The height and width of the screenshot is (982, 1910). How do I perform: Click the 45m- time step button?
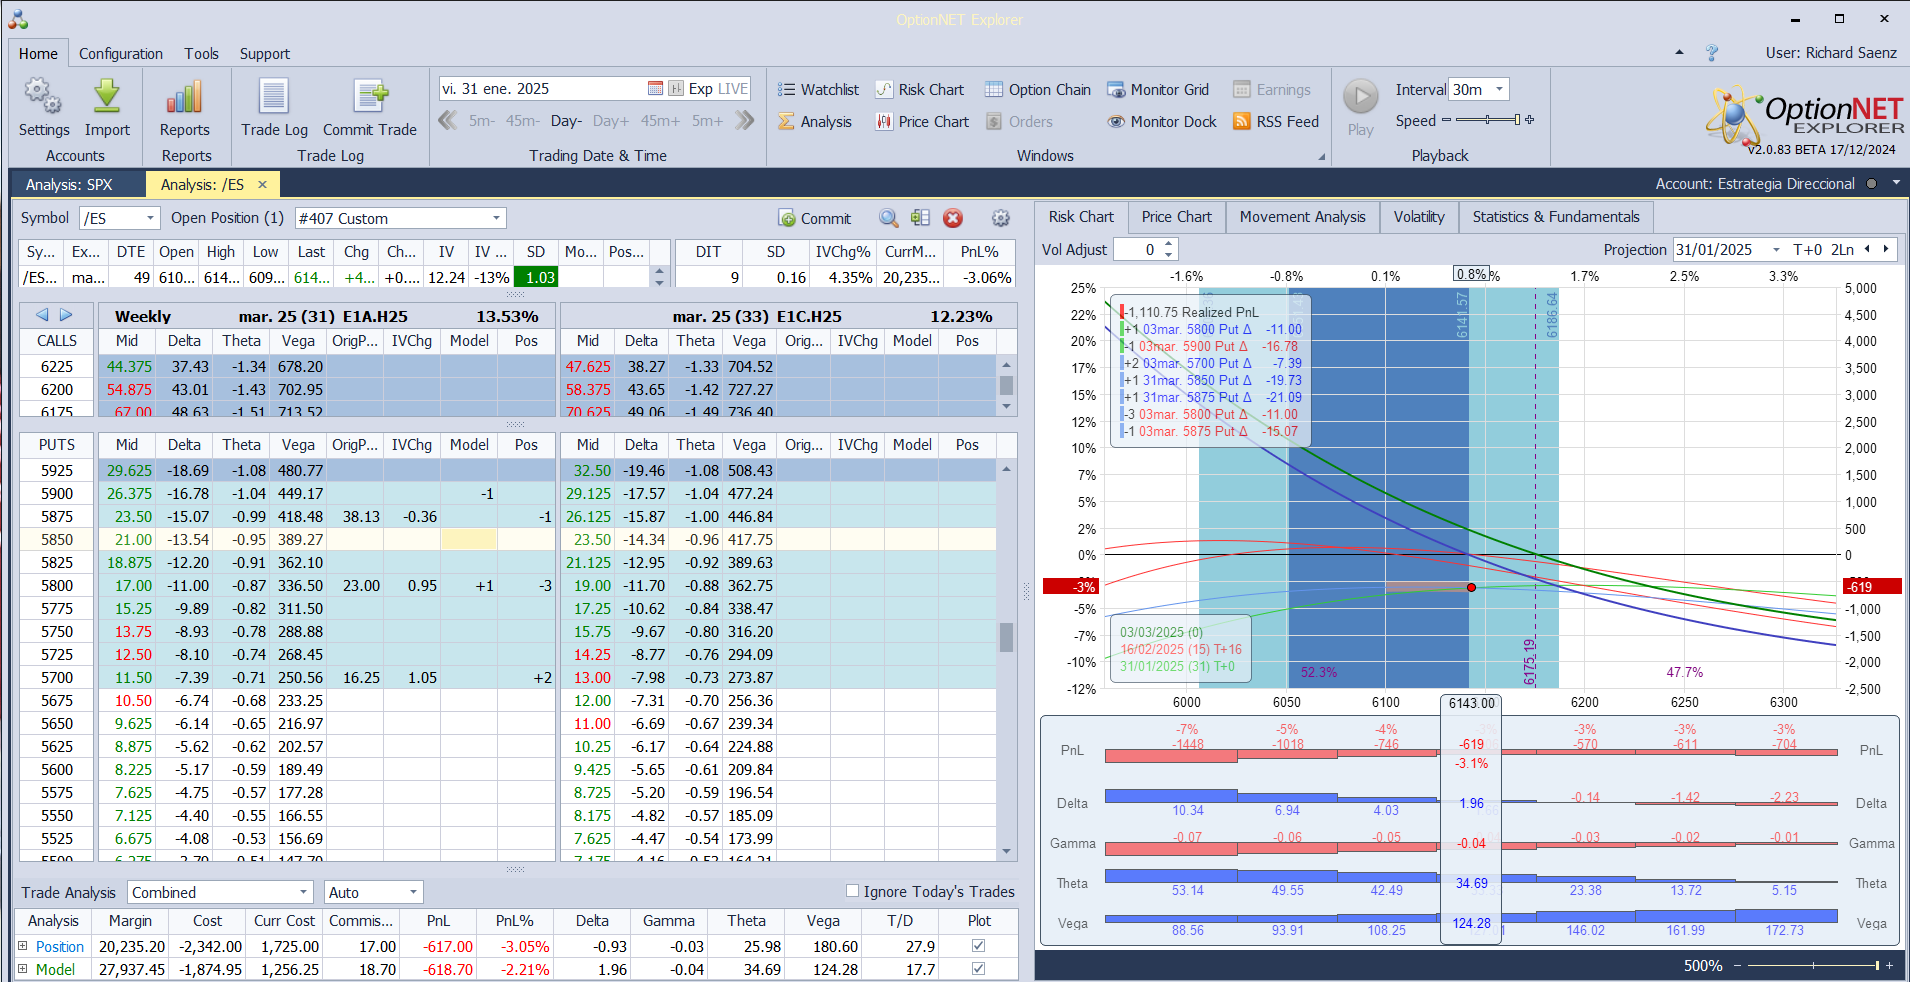pos(522,121)
